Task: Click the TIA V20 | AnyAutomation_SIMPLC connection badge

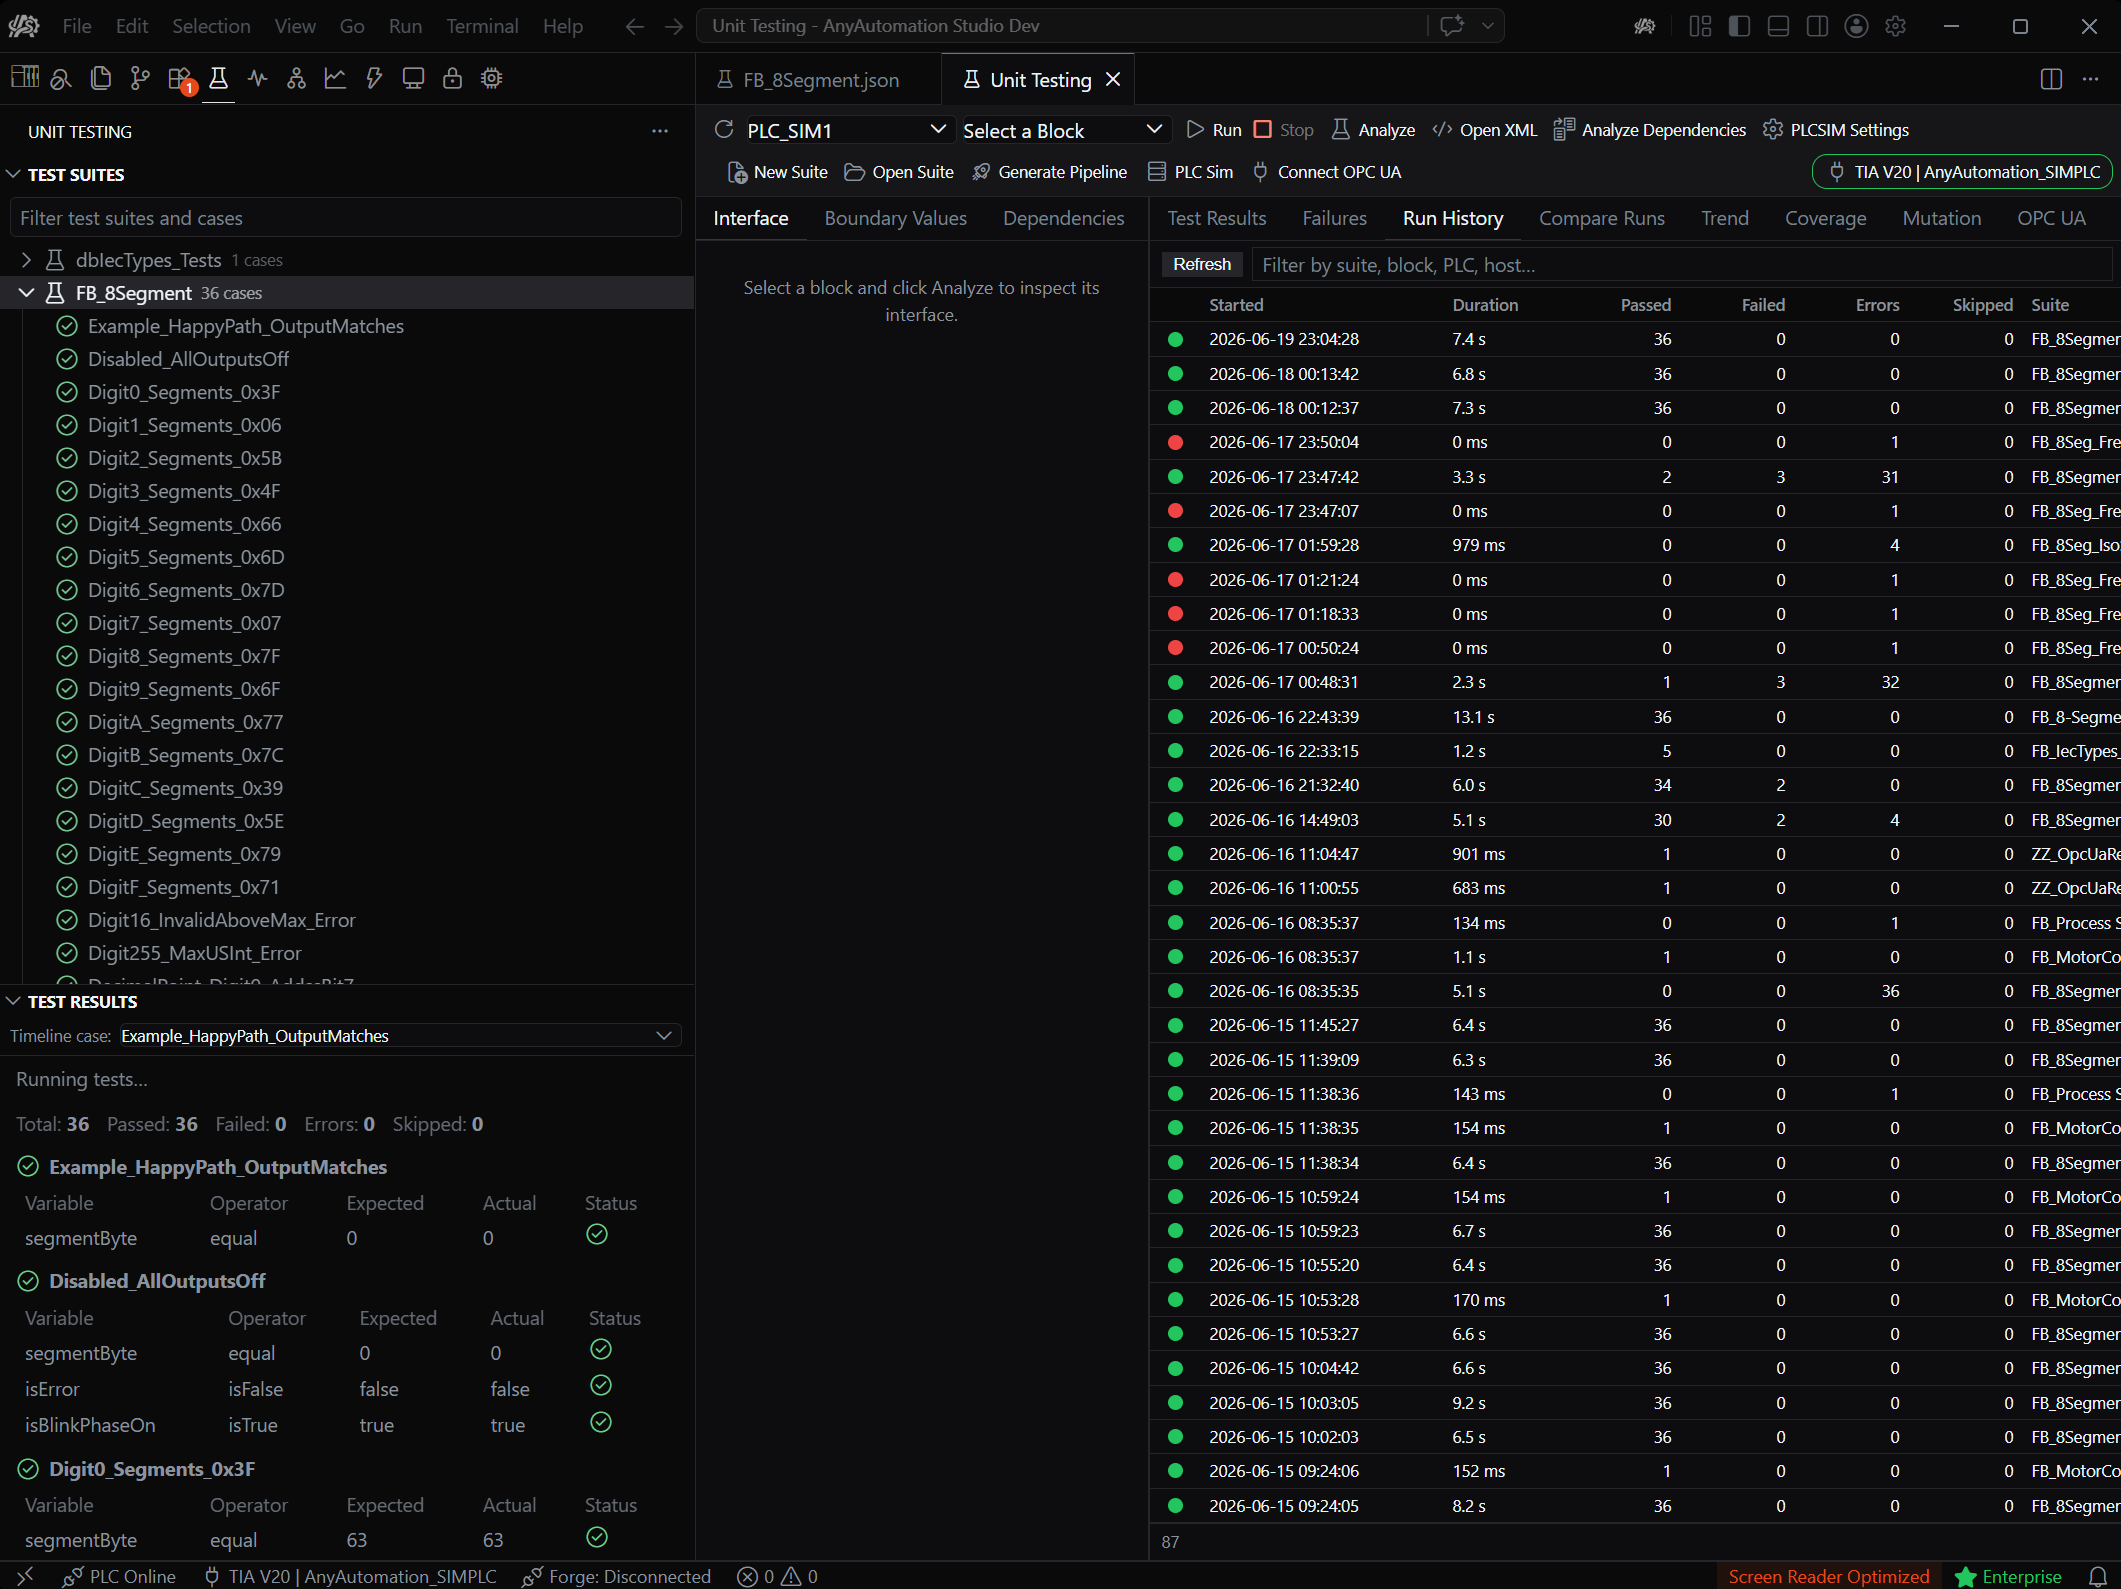Action: (1962, 172)
